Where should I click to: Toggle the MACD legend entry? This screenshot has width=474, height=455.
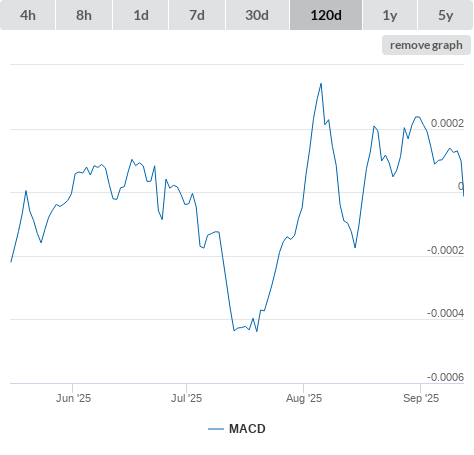pyautogui.click(x=237, y=429)
